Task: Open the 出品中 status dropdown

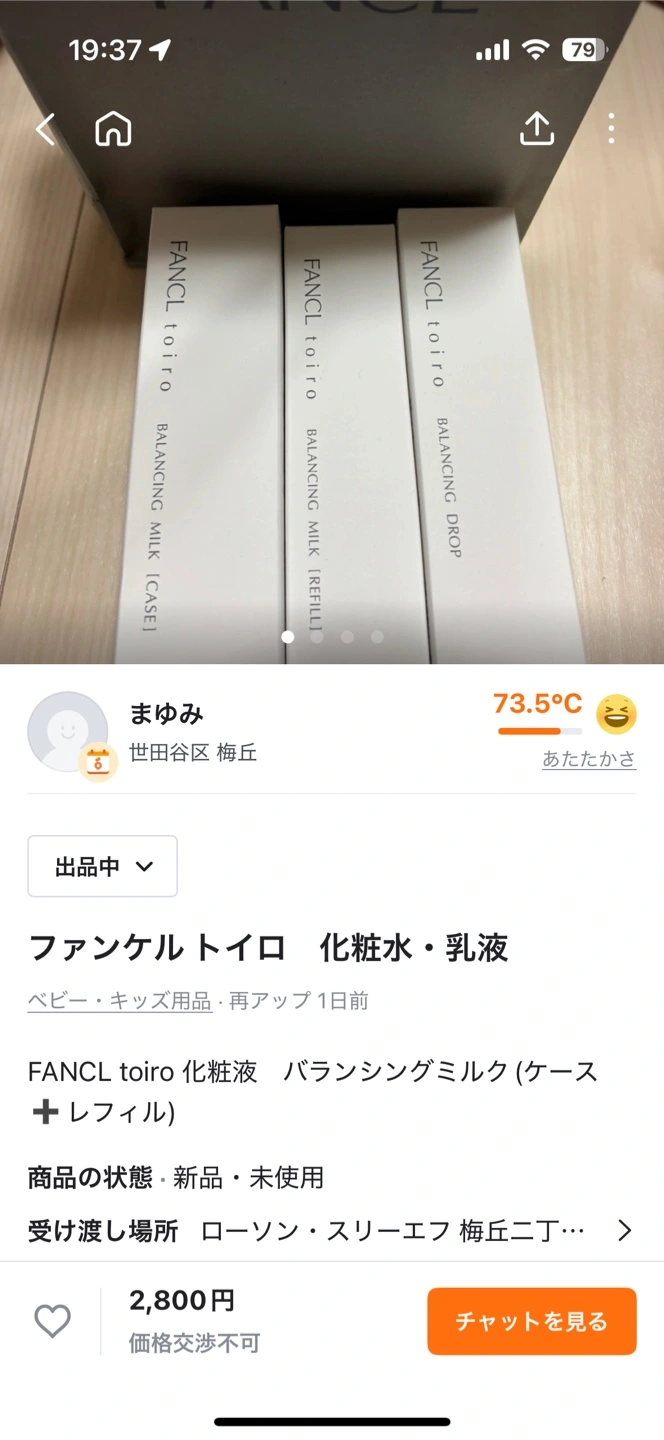Action: point(102,866)
